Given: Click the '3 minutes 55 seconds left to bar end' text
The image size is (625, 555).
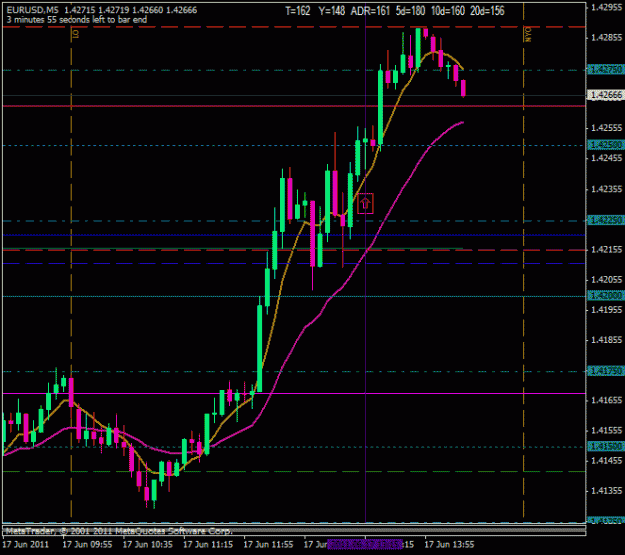Looking at the screenshot, I should [x=77, y=20].
